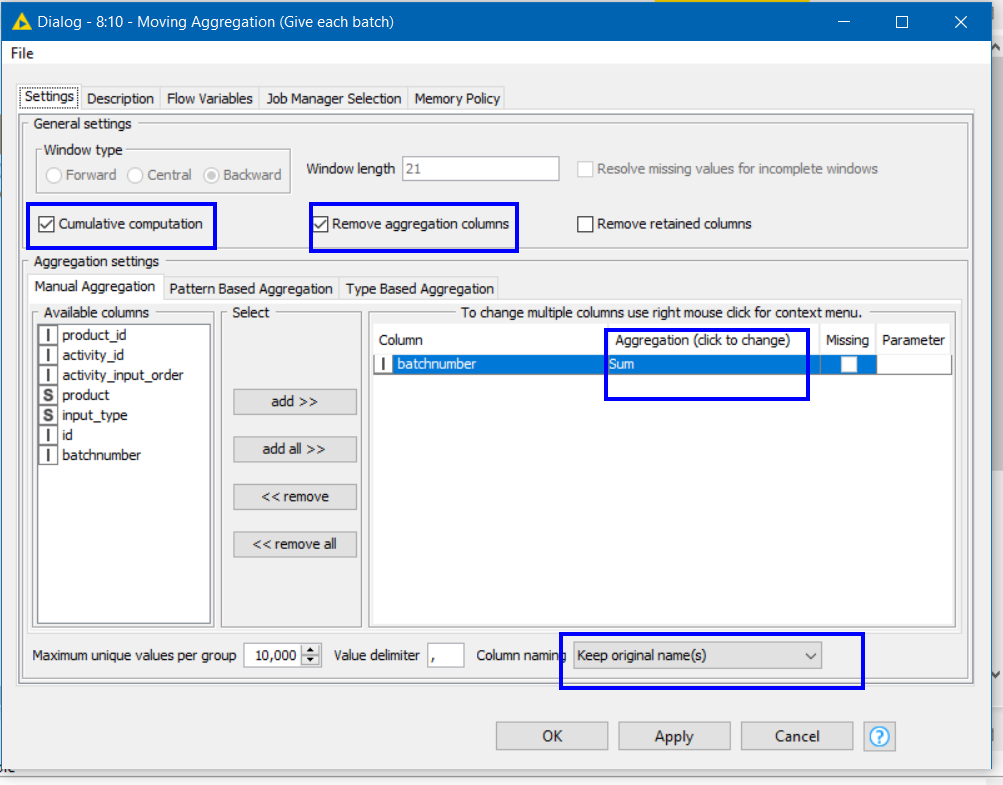1003x785 pixels.
Task: Open the Flow Variables tab
Action: [210, 98]
